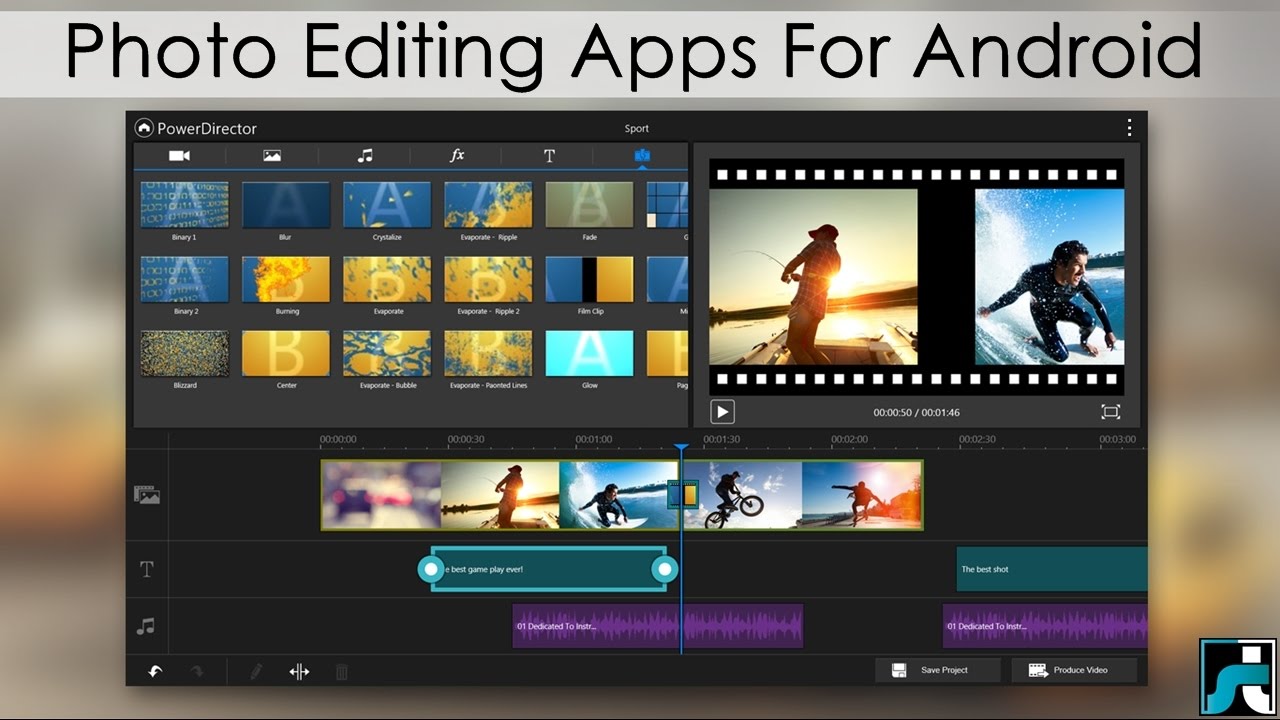Select the skateboarder clip on timeline

(x=862, y=494)
